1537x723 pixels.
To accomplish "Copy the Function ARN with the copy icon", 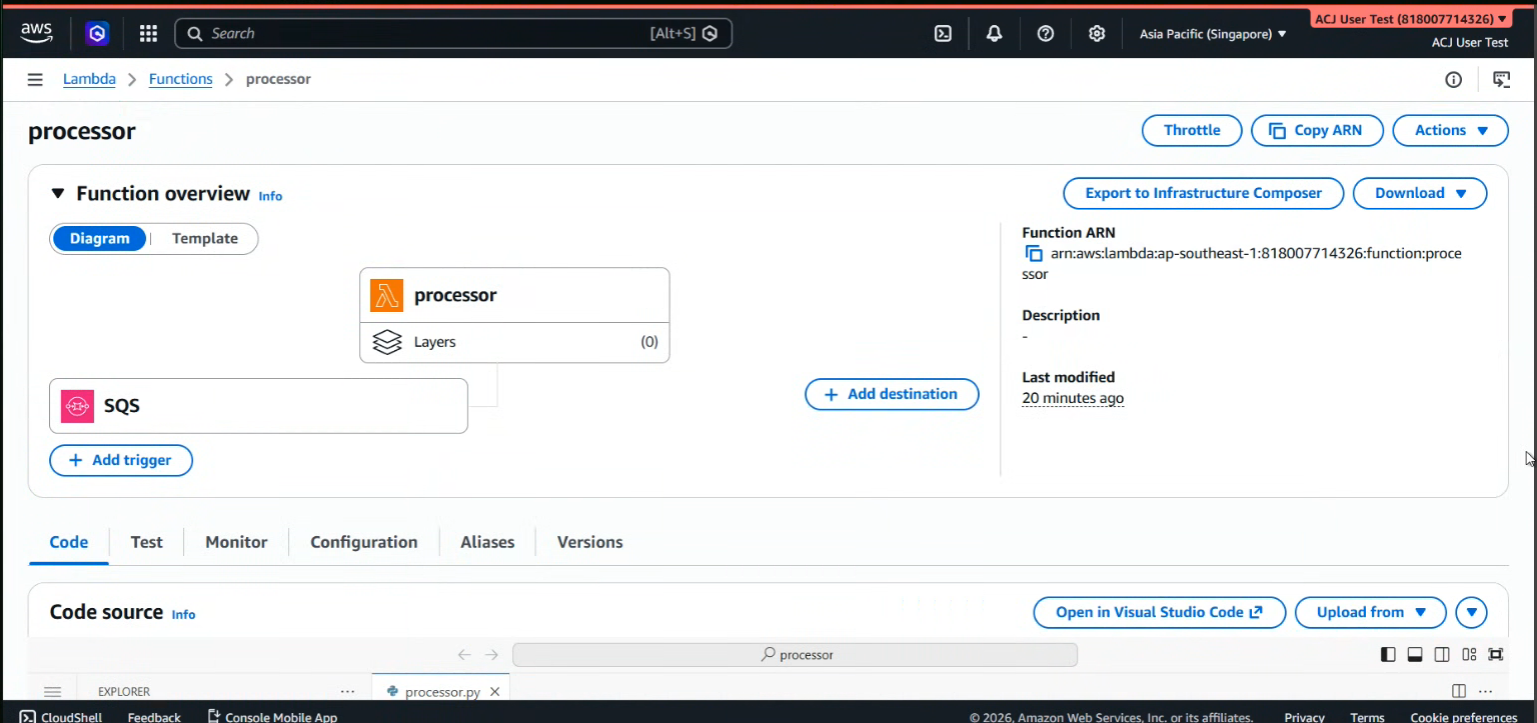I will (x=1034, y=254).
